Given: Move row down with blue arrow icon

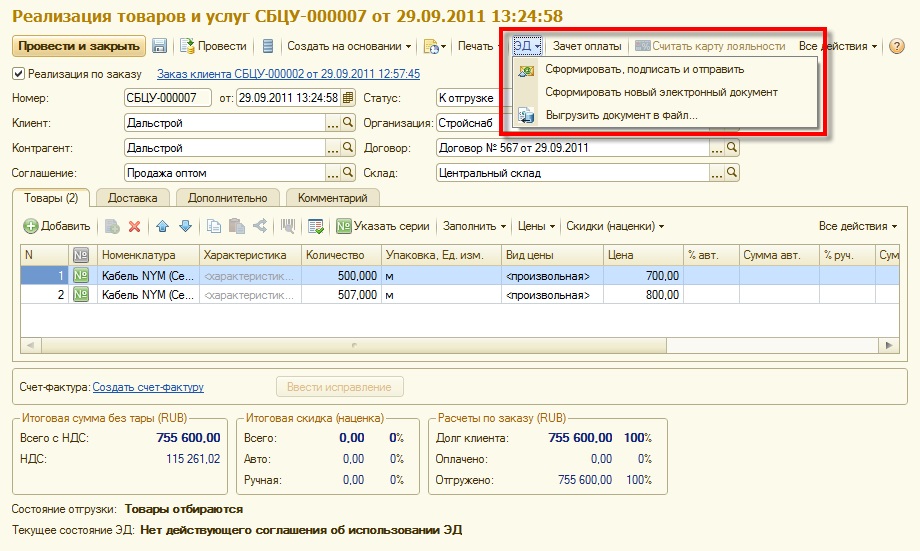Looking at the screenshot, I should [185, 227].
